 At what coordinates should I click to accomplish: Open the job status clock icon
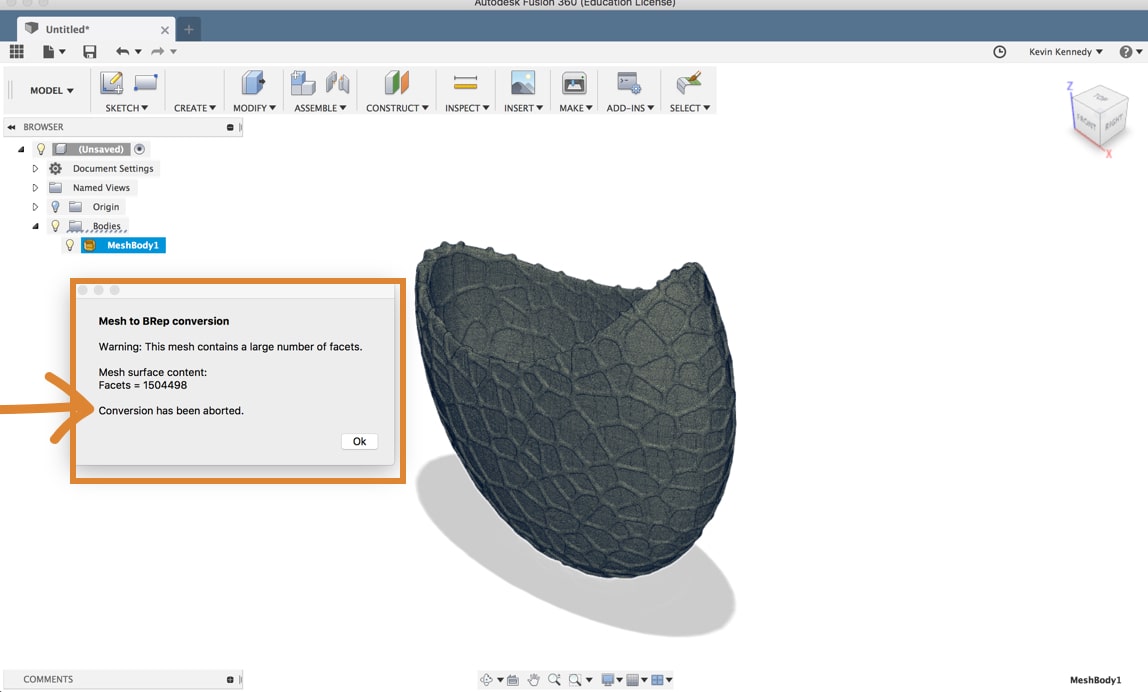(999, 51)
